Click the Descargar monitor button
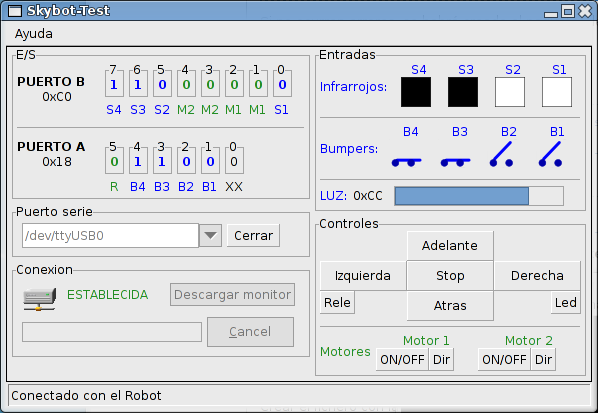The height and width of the screenshot is (413, 598). click(x=232, y=294)
